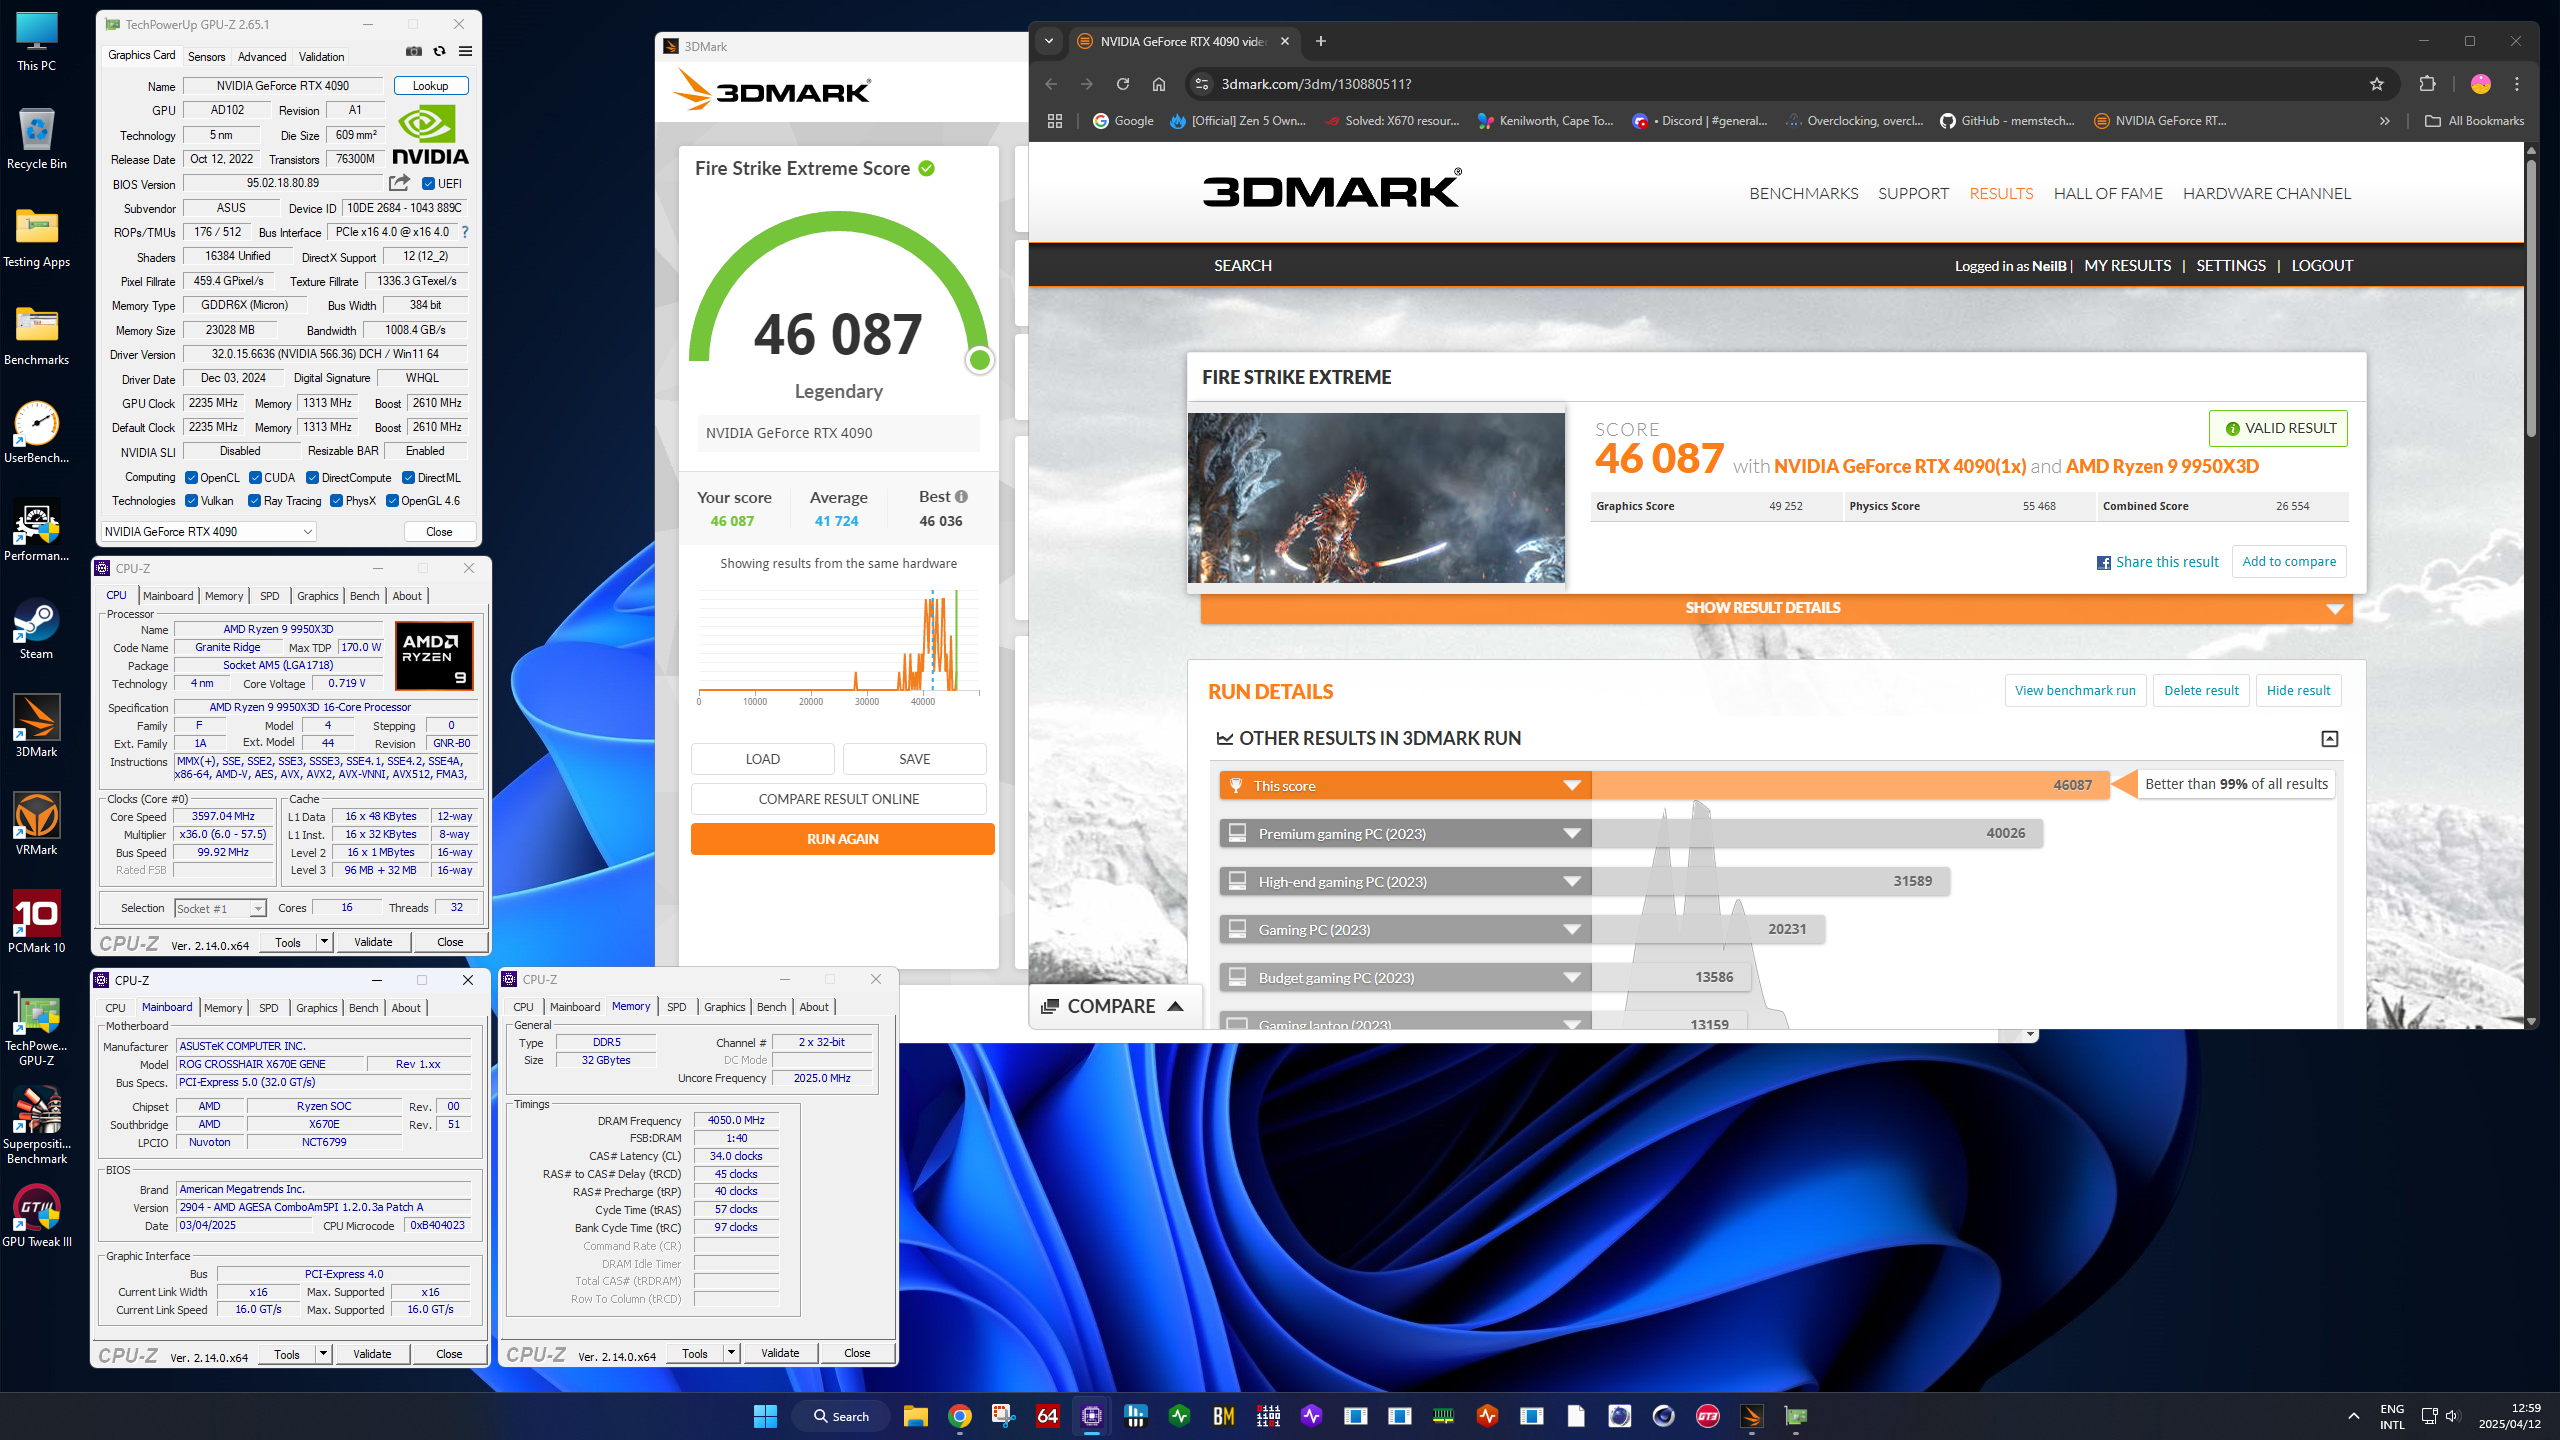Screen dimensions: 2560x1440
Task: Click the Fire Strike Extreme result thumbnail
Action: pyautogui.click(x=1376, y=497)
